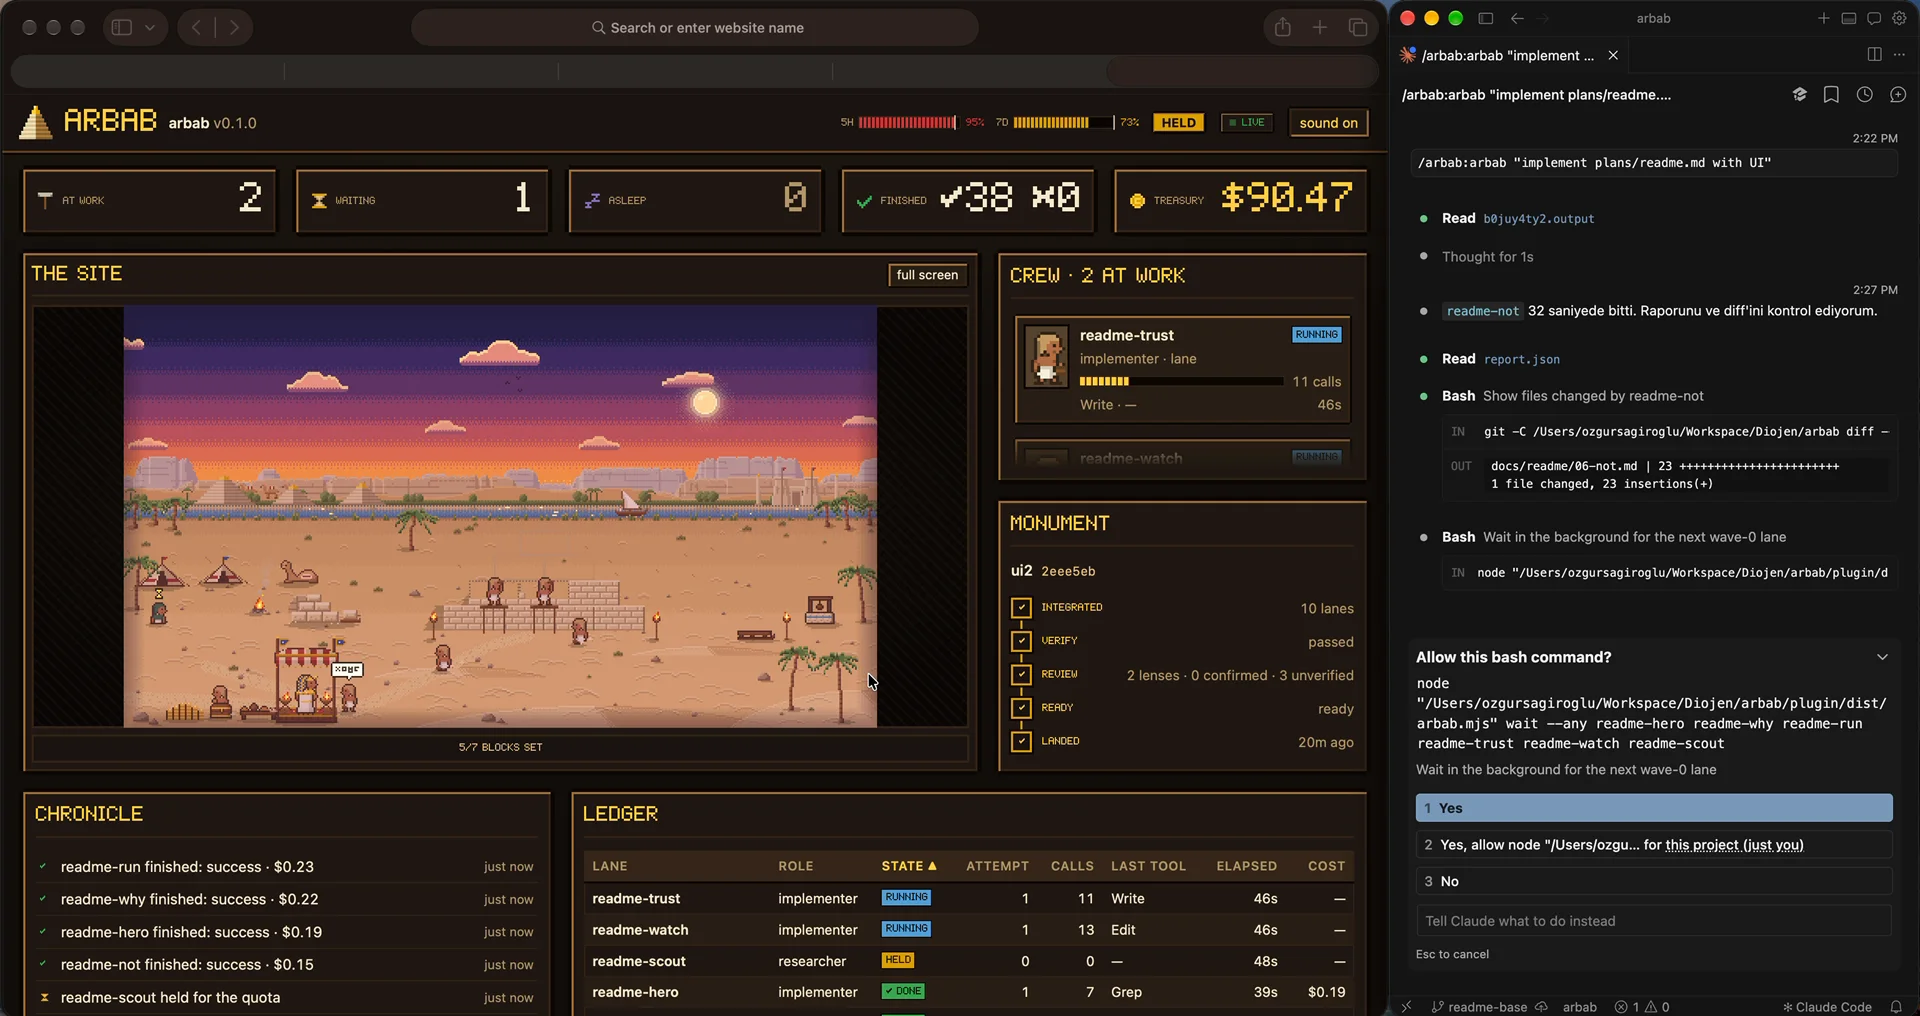Click the browser address search field

coord(695,27)
